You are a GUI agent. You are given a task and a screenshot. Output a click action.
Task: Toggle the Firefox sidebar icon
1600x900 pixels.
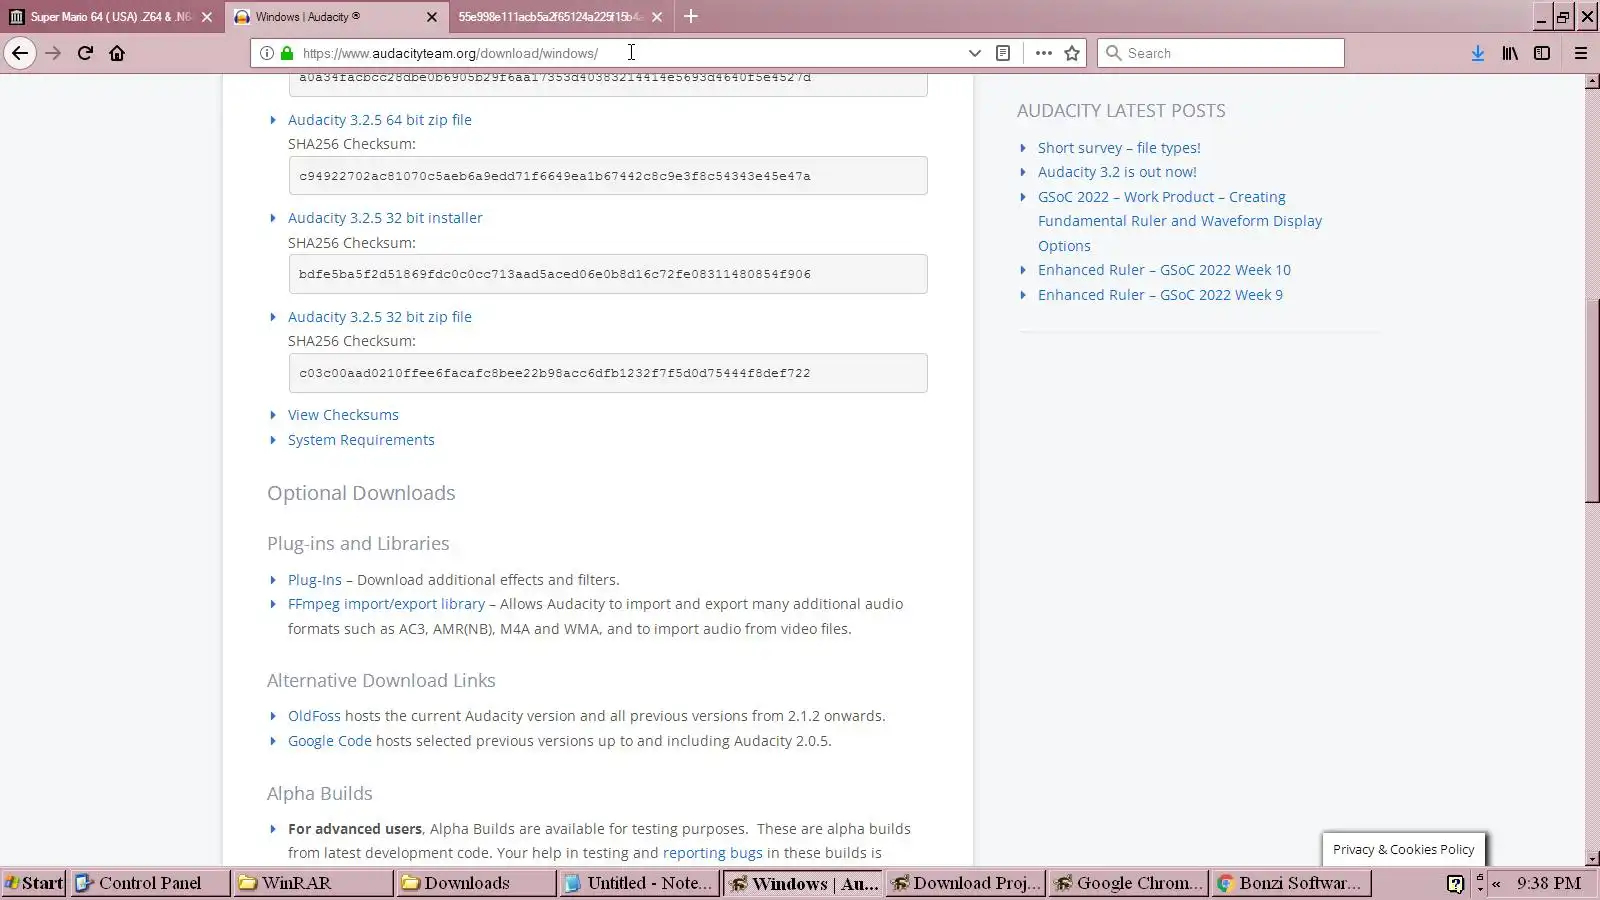(x=1542, y=53)
